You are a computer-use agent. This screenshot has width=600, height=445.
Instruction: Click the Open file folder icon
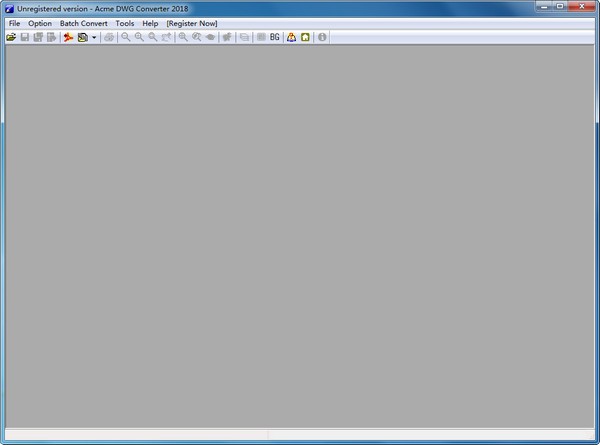11,37
